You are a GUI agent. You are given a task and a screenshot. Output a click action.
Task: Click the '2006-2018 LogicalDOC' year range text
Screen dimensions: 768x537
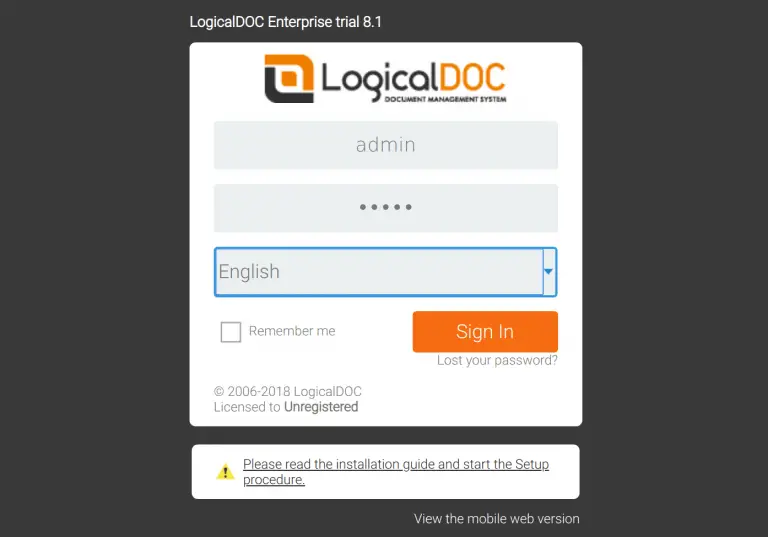click(x=294, y=391)
